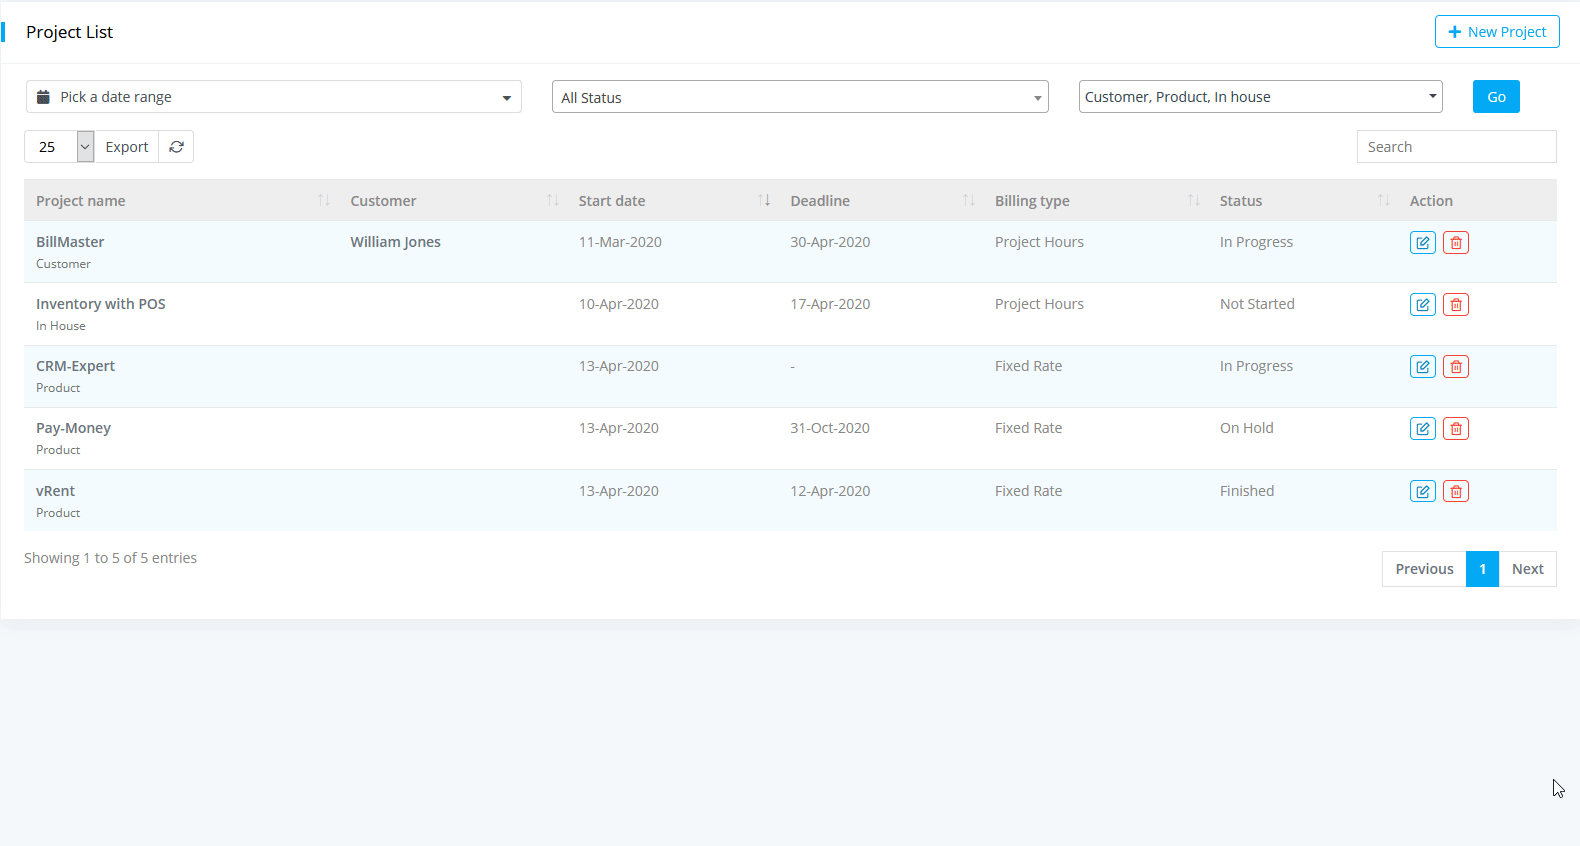The width and height of the screenshot is (1580, 846).
Task: Open the Customer, Product, In house filter
Action: [x=1260, y=97]
